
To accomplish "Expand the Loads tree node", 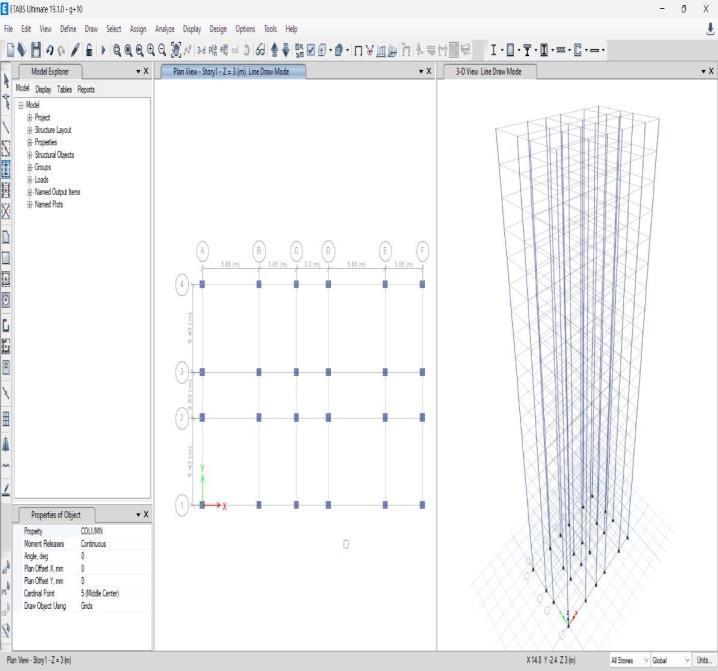I will (30, 180).
